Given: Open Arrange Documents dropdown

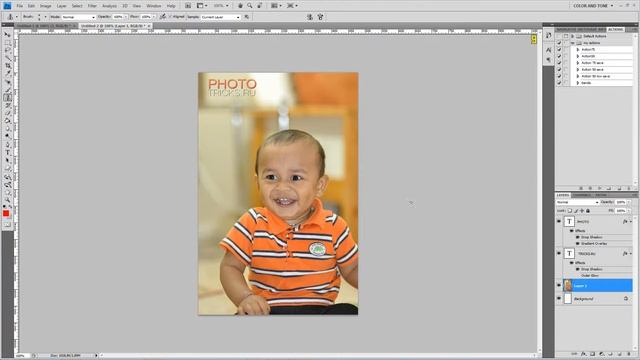Looking at the screenshot, I should pyautogui.click(x=276, y=6).
